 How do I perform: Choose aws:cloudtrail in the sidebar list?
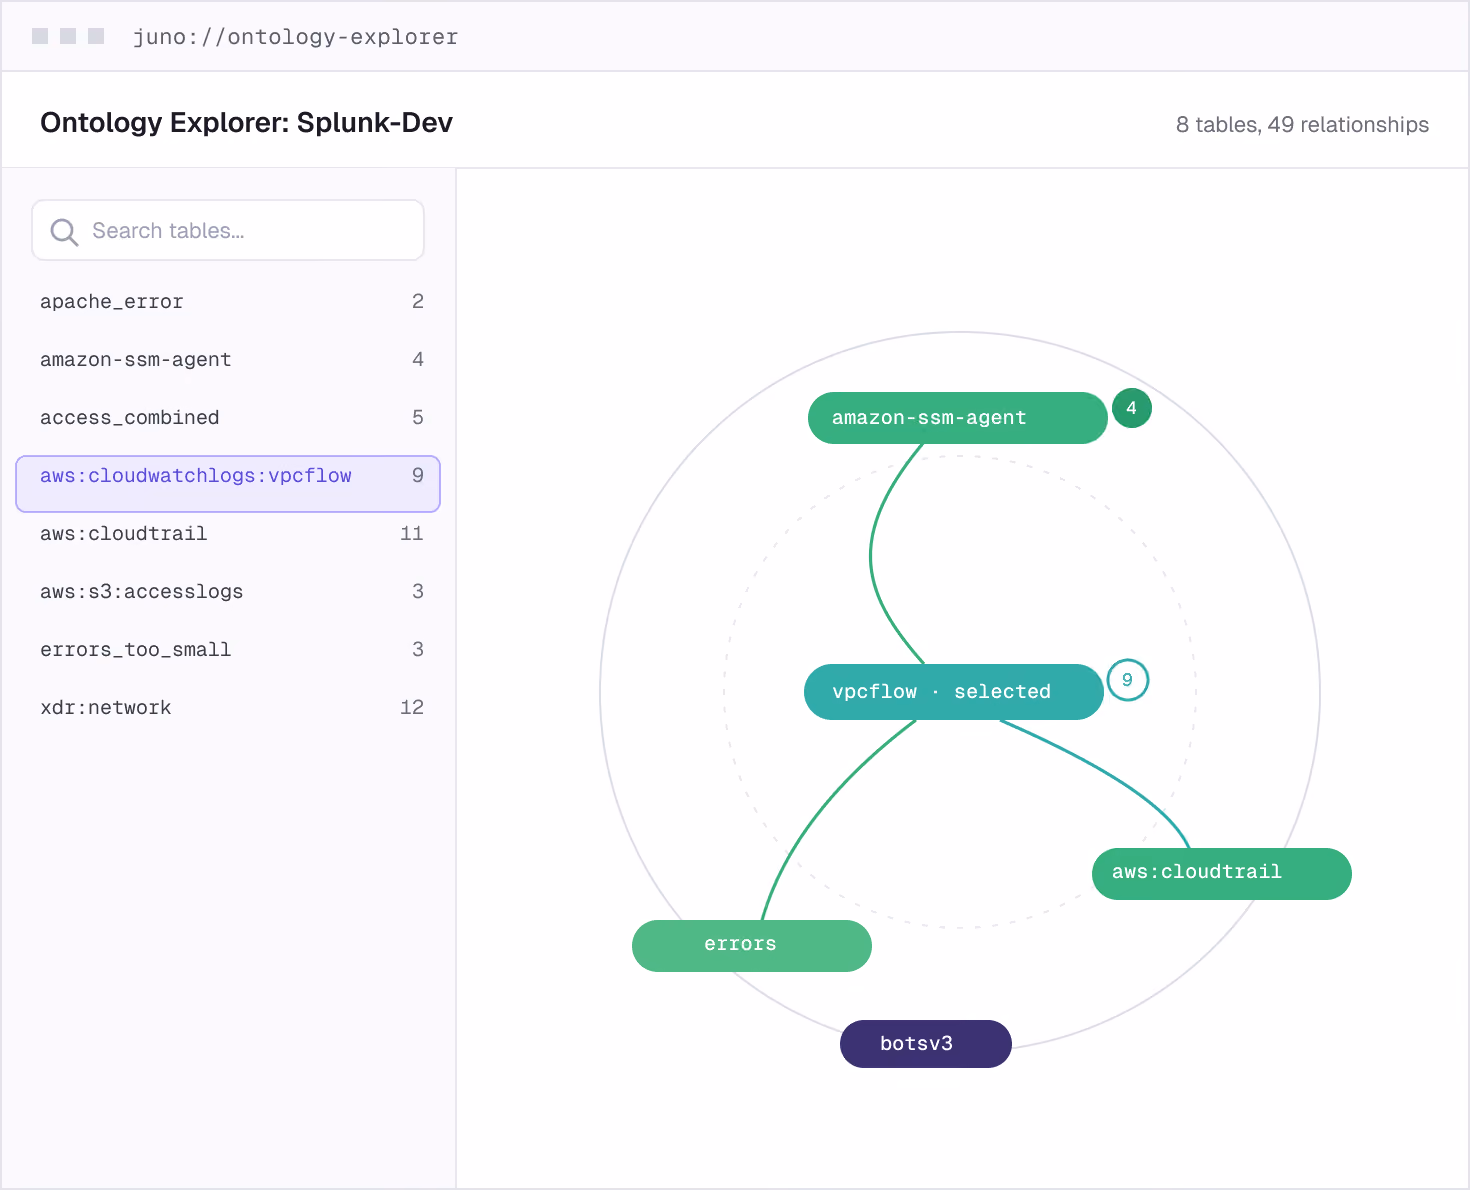click(x=228, y=534)
